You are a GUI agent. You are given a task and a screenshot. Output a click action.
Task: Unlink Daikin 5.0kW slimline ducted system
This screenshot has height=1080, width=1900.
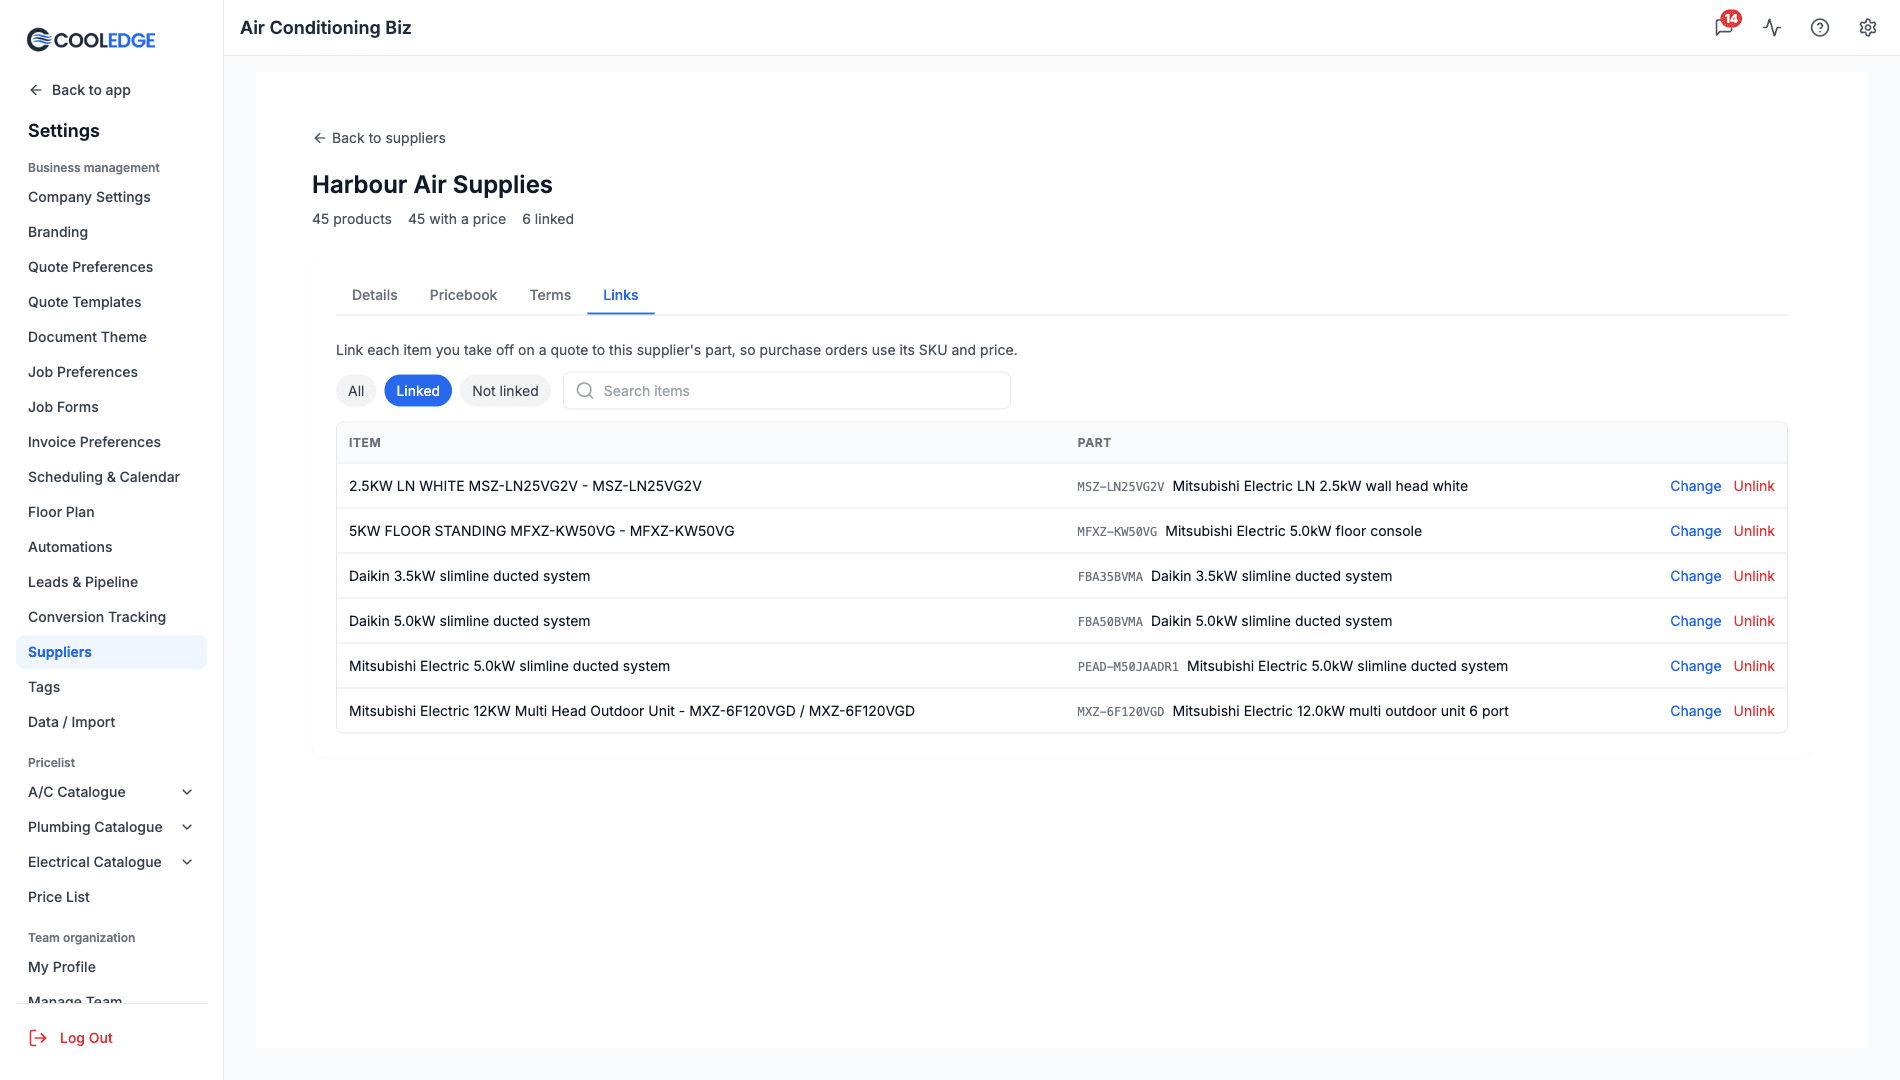pyautogui.click(x=1754, y=621)
